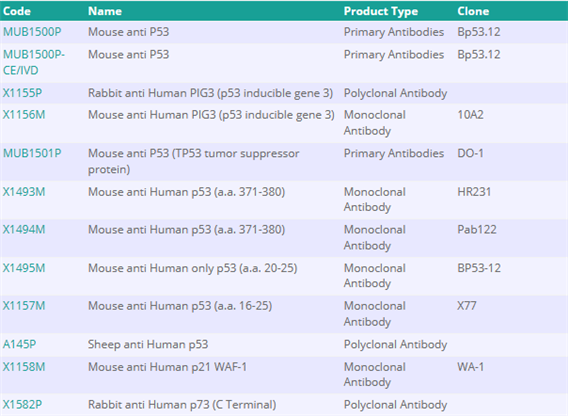
Task: Click the DO-1 clone cell
Action: [x=470, y=153]
